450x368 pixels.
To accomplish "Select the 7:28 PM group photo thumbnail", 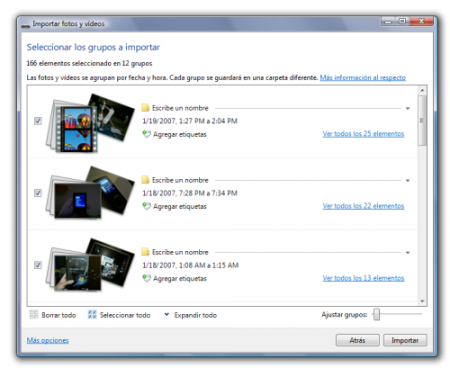I will click(x=78, y=200).
